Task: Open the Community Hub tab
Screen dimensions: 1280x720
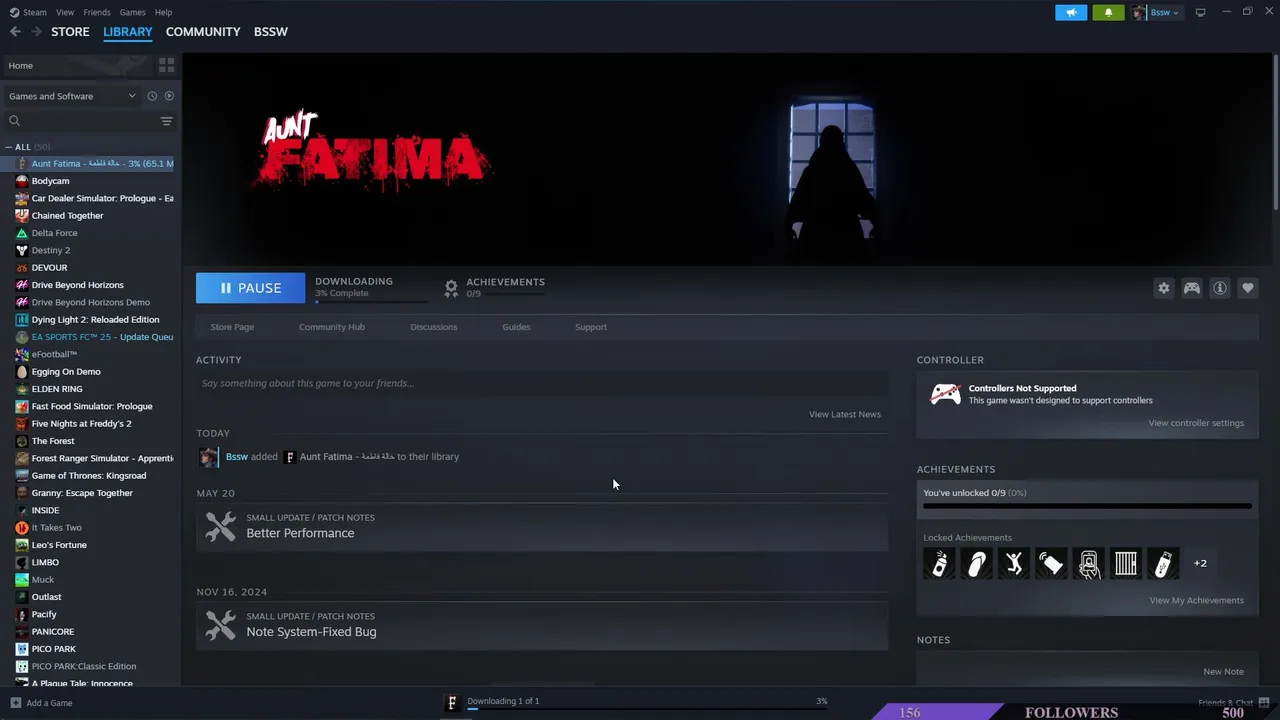Action: (332, 327)
